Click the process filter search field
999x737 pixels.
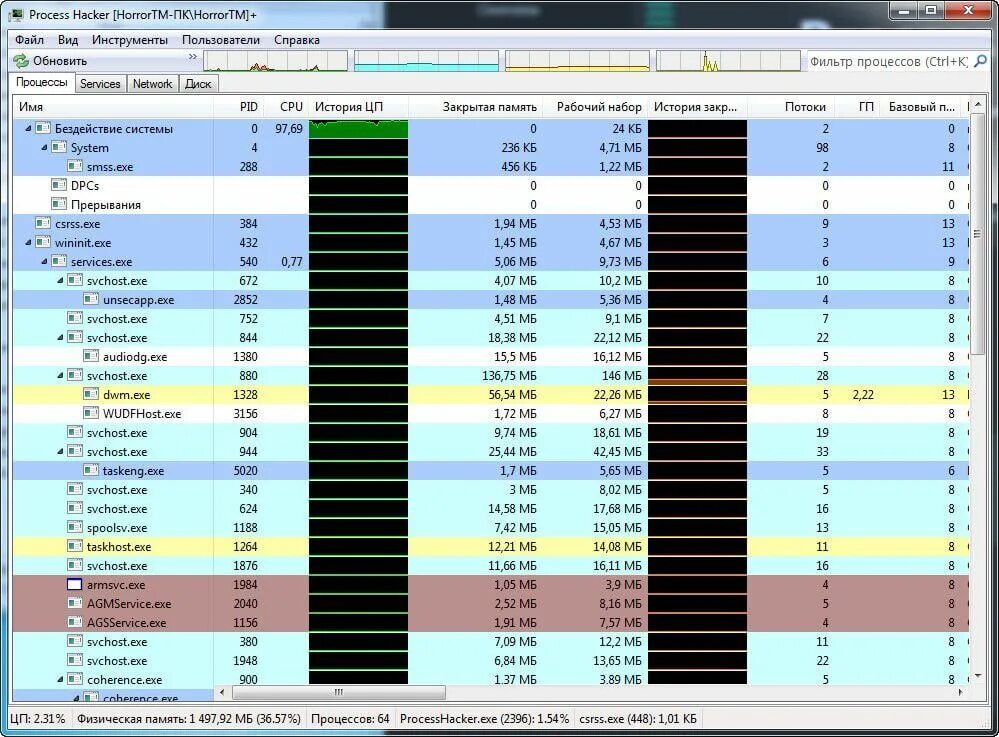tap(889, 61)
